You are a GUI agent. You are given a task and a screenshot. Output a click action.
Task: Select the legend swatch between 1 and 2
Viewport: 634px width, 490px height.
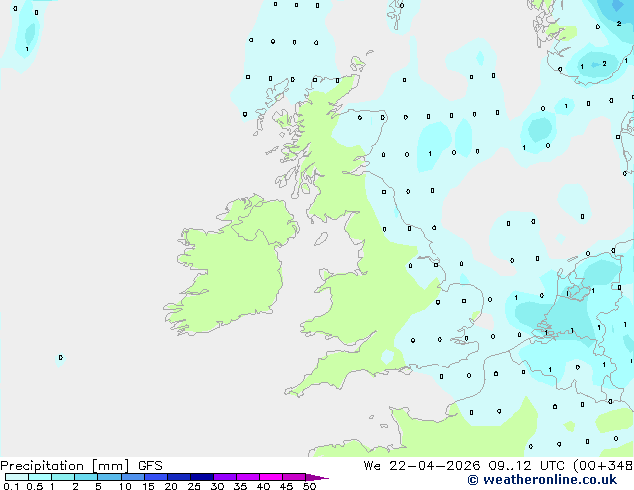coord(63,477)
